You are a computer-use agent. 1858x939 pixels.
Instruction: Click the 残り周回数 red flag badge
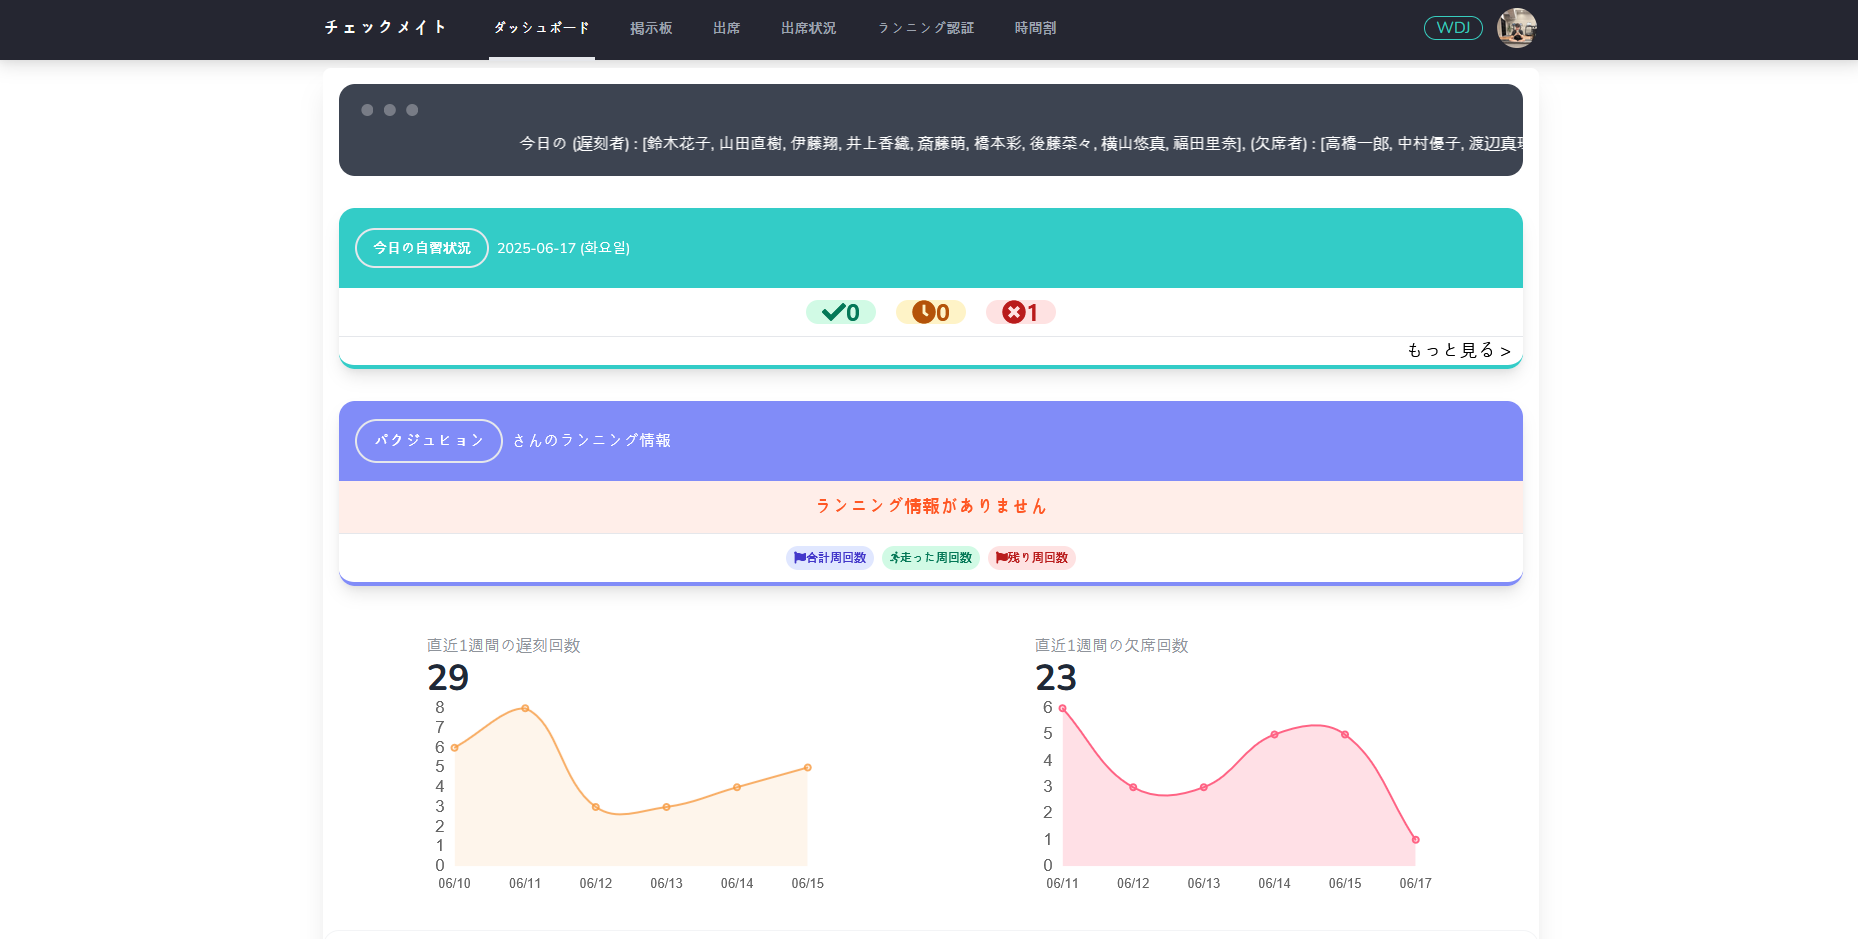1032,558
